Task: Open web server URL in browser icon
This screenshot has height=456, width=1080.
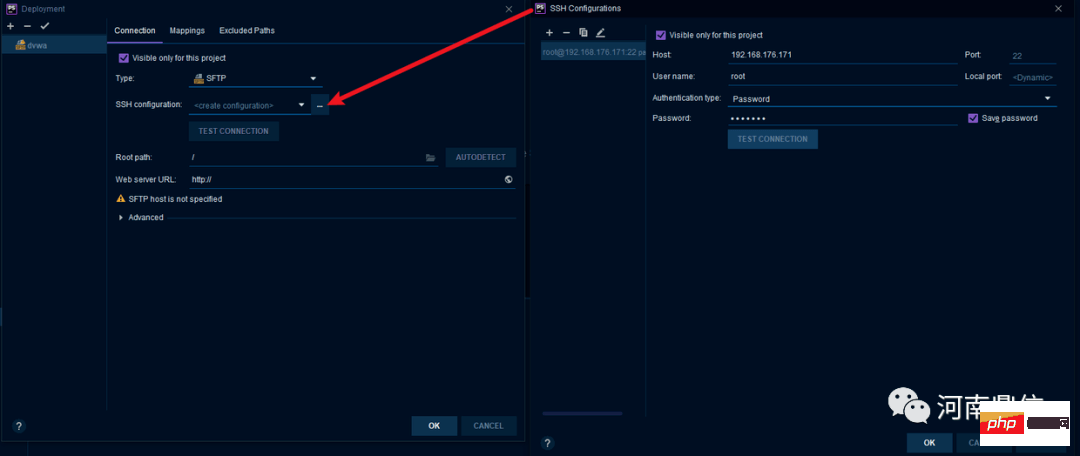Action: (x=508, y=179)
